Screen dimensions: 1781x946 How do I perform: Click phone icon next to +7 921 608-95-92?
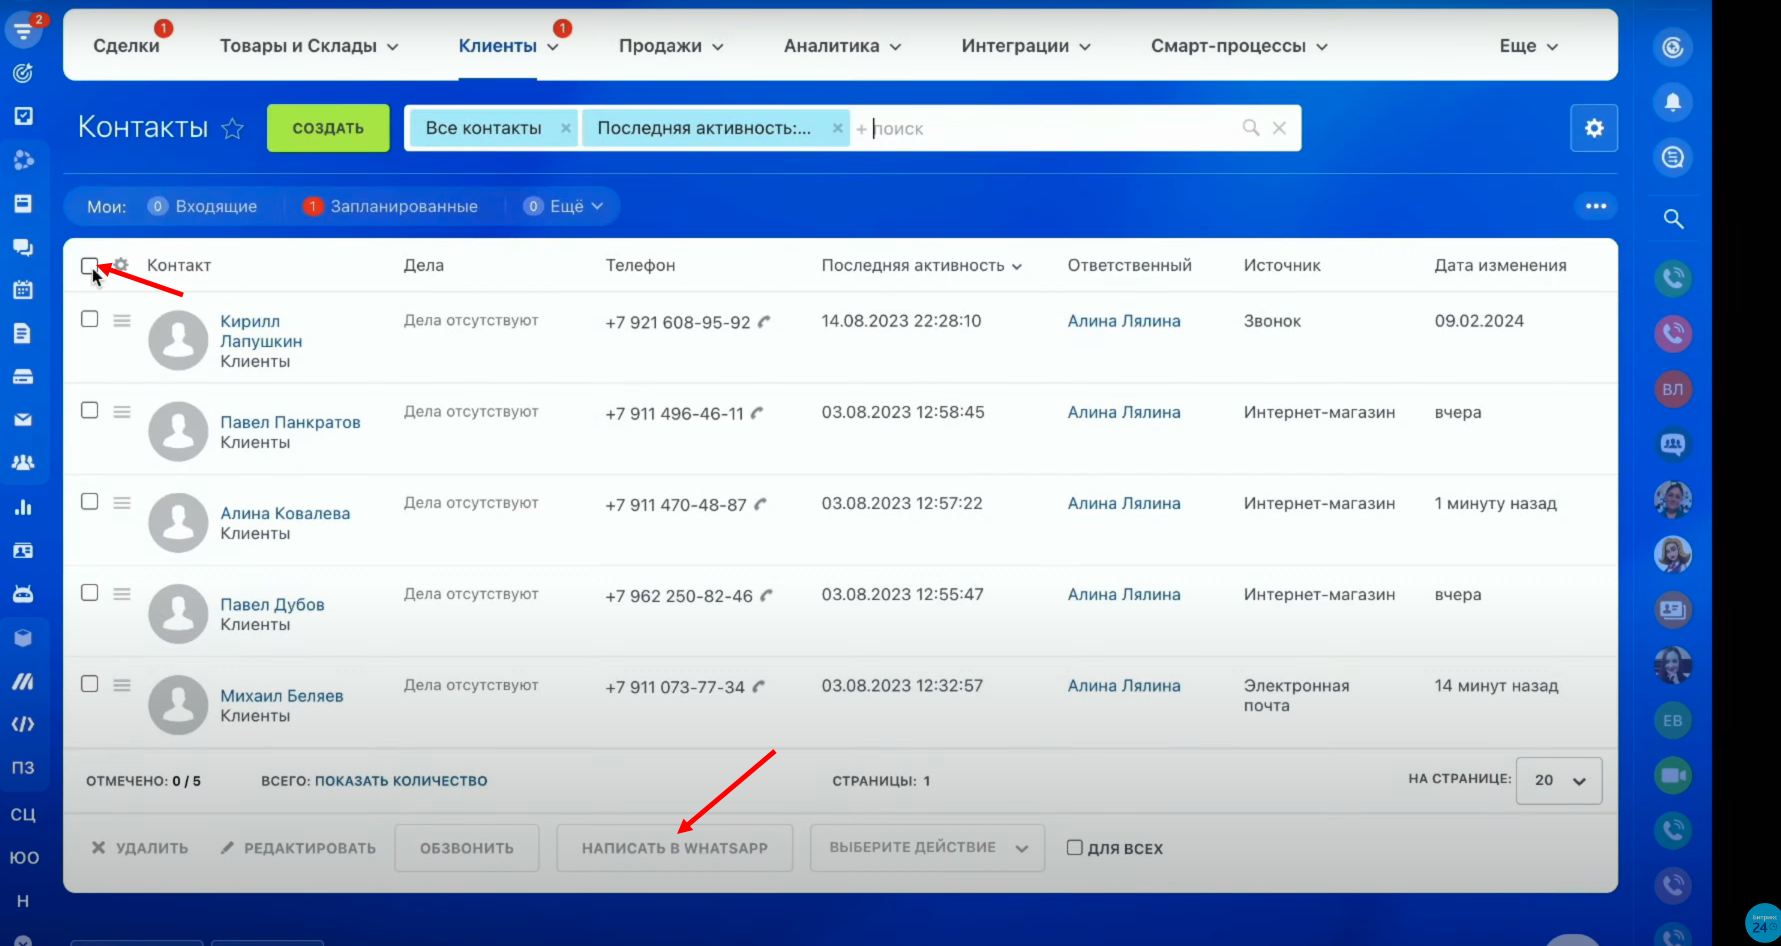[x=765, y=322]
